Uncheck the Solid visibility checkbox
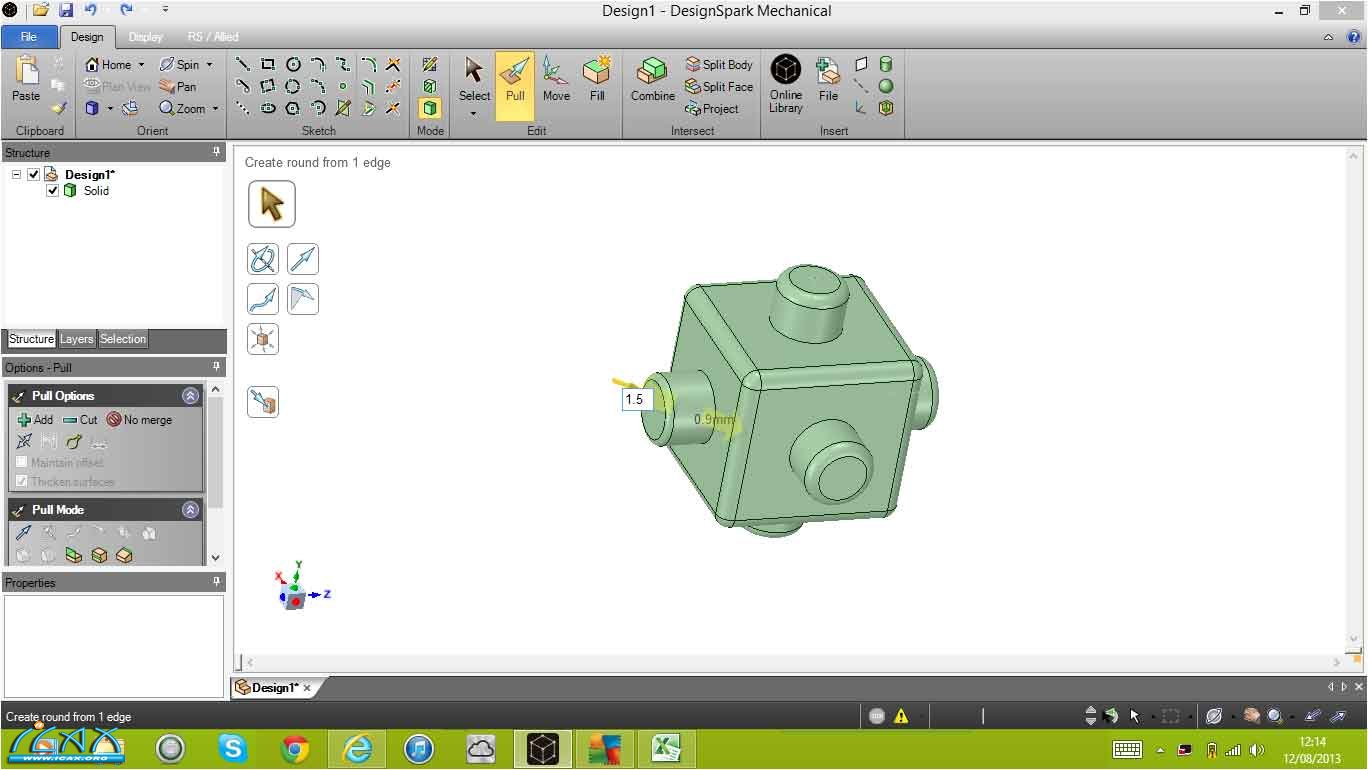Image resolution: width=1368 pixels, height=770 pixels. coord(53,191)
